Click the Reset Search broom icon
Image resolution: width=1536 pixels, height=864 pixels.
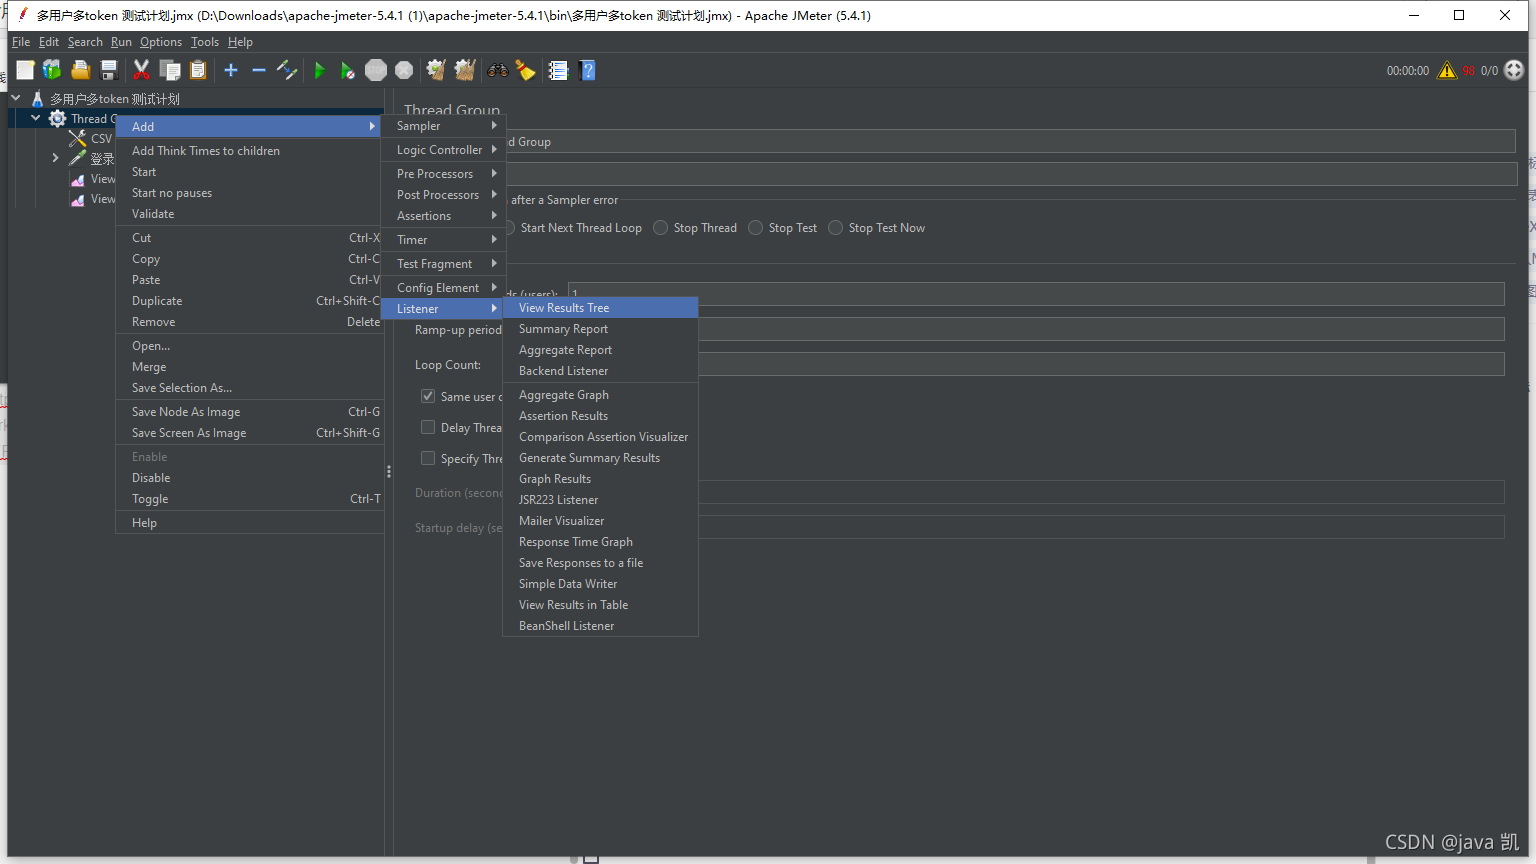tap(525, 70)
